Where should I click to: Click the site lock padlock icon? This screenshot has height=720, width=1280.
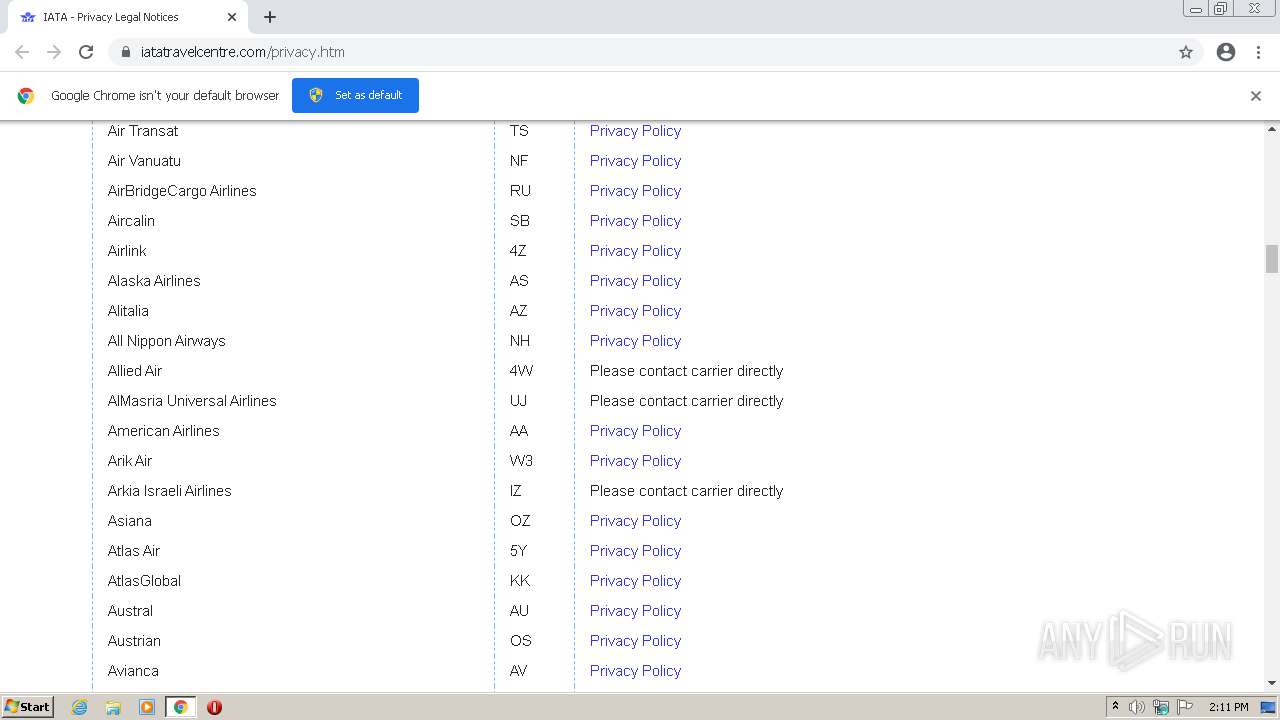(125, 52)
